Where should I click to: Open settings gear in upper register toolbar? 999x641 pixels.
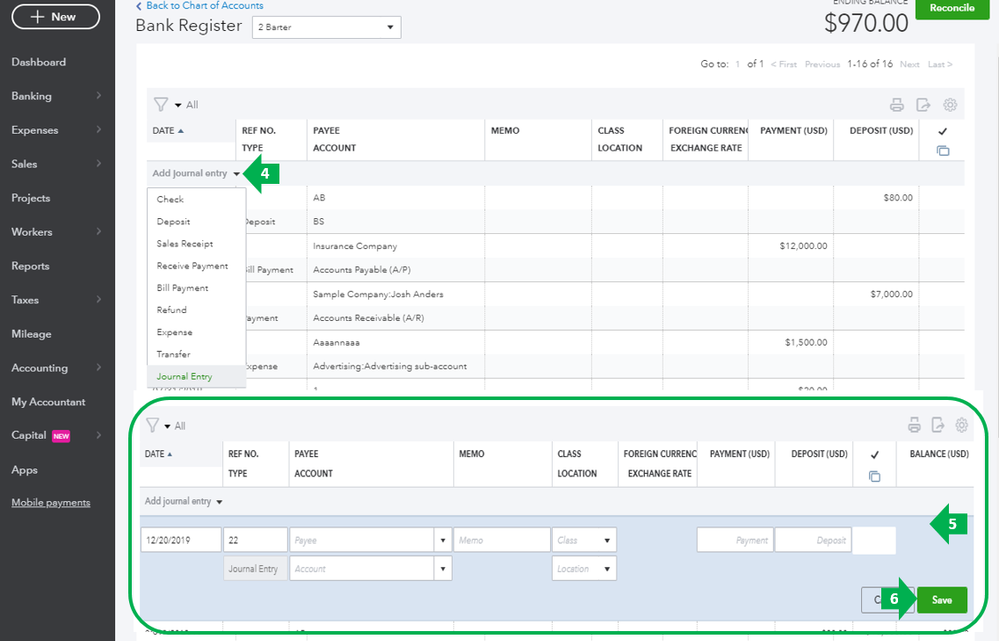(950, 105)
